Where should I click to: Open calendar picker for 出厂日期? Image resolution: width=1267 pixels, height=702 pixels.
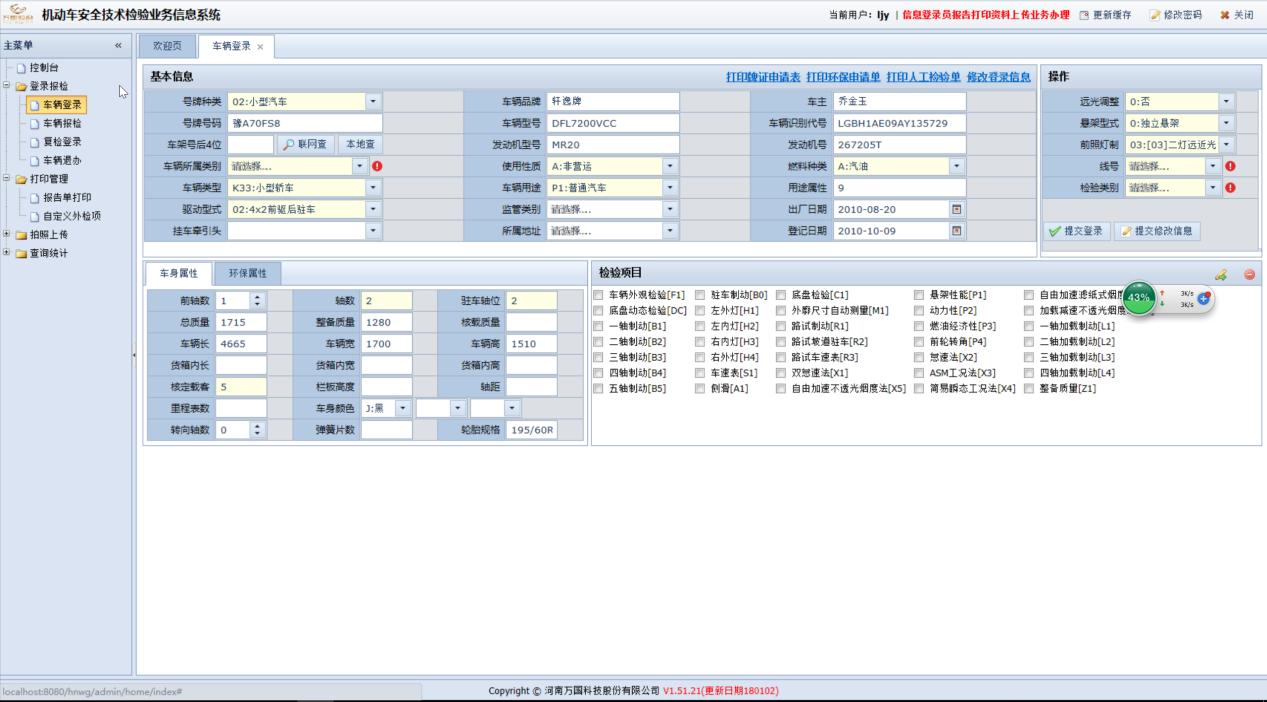(x=956, y=209)
